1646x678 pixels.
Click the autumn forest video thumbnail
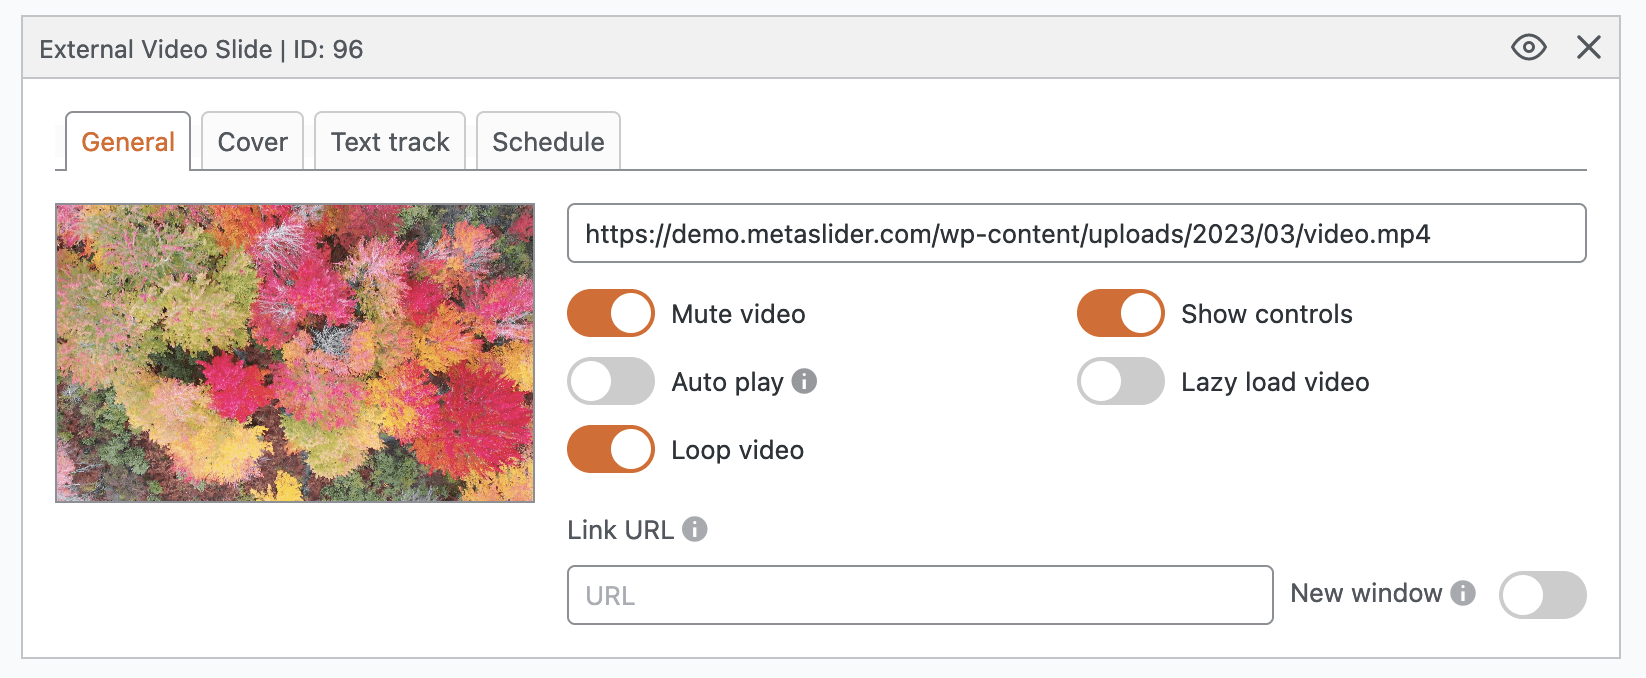[295, 353]
